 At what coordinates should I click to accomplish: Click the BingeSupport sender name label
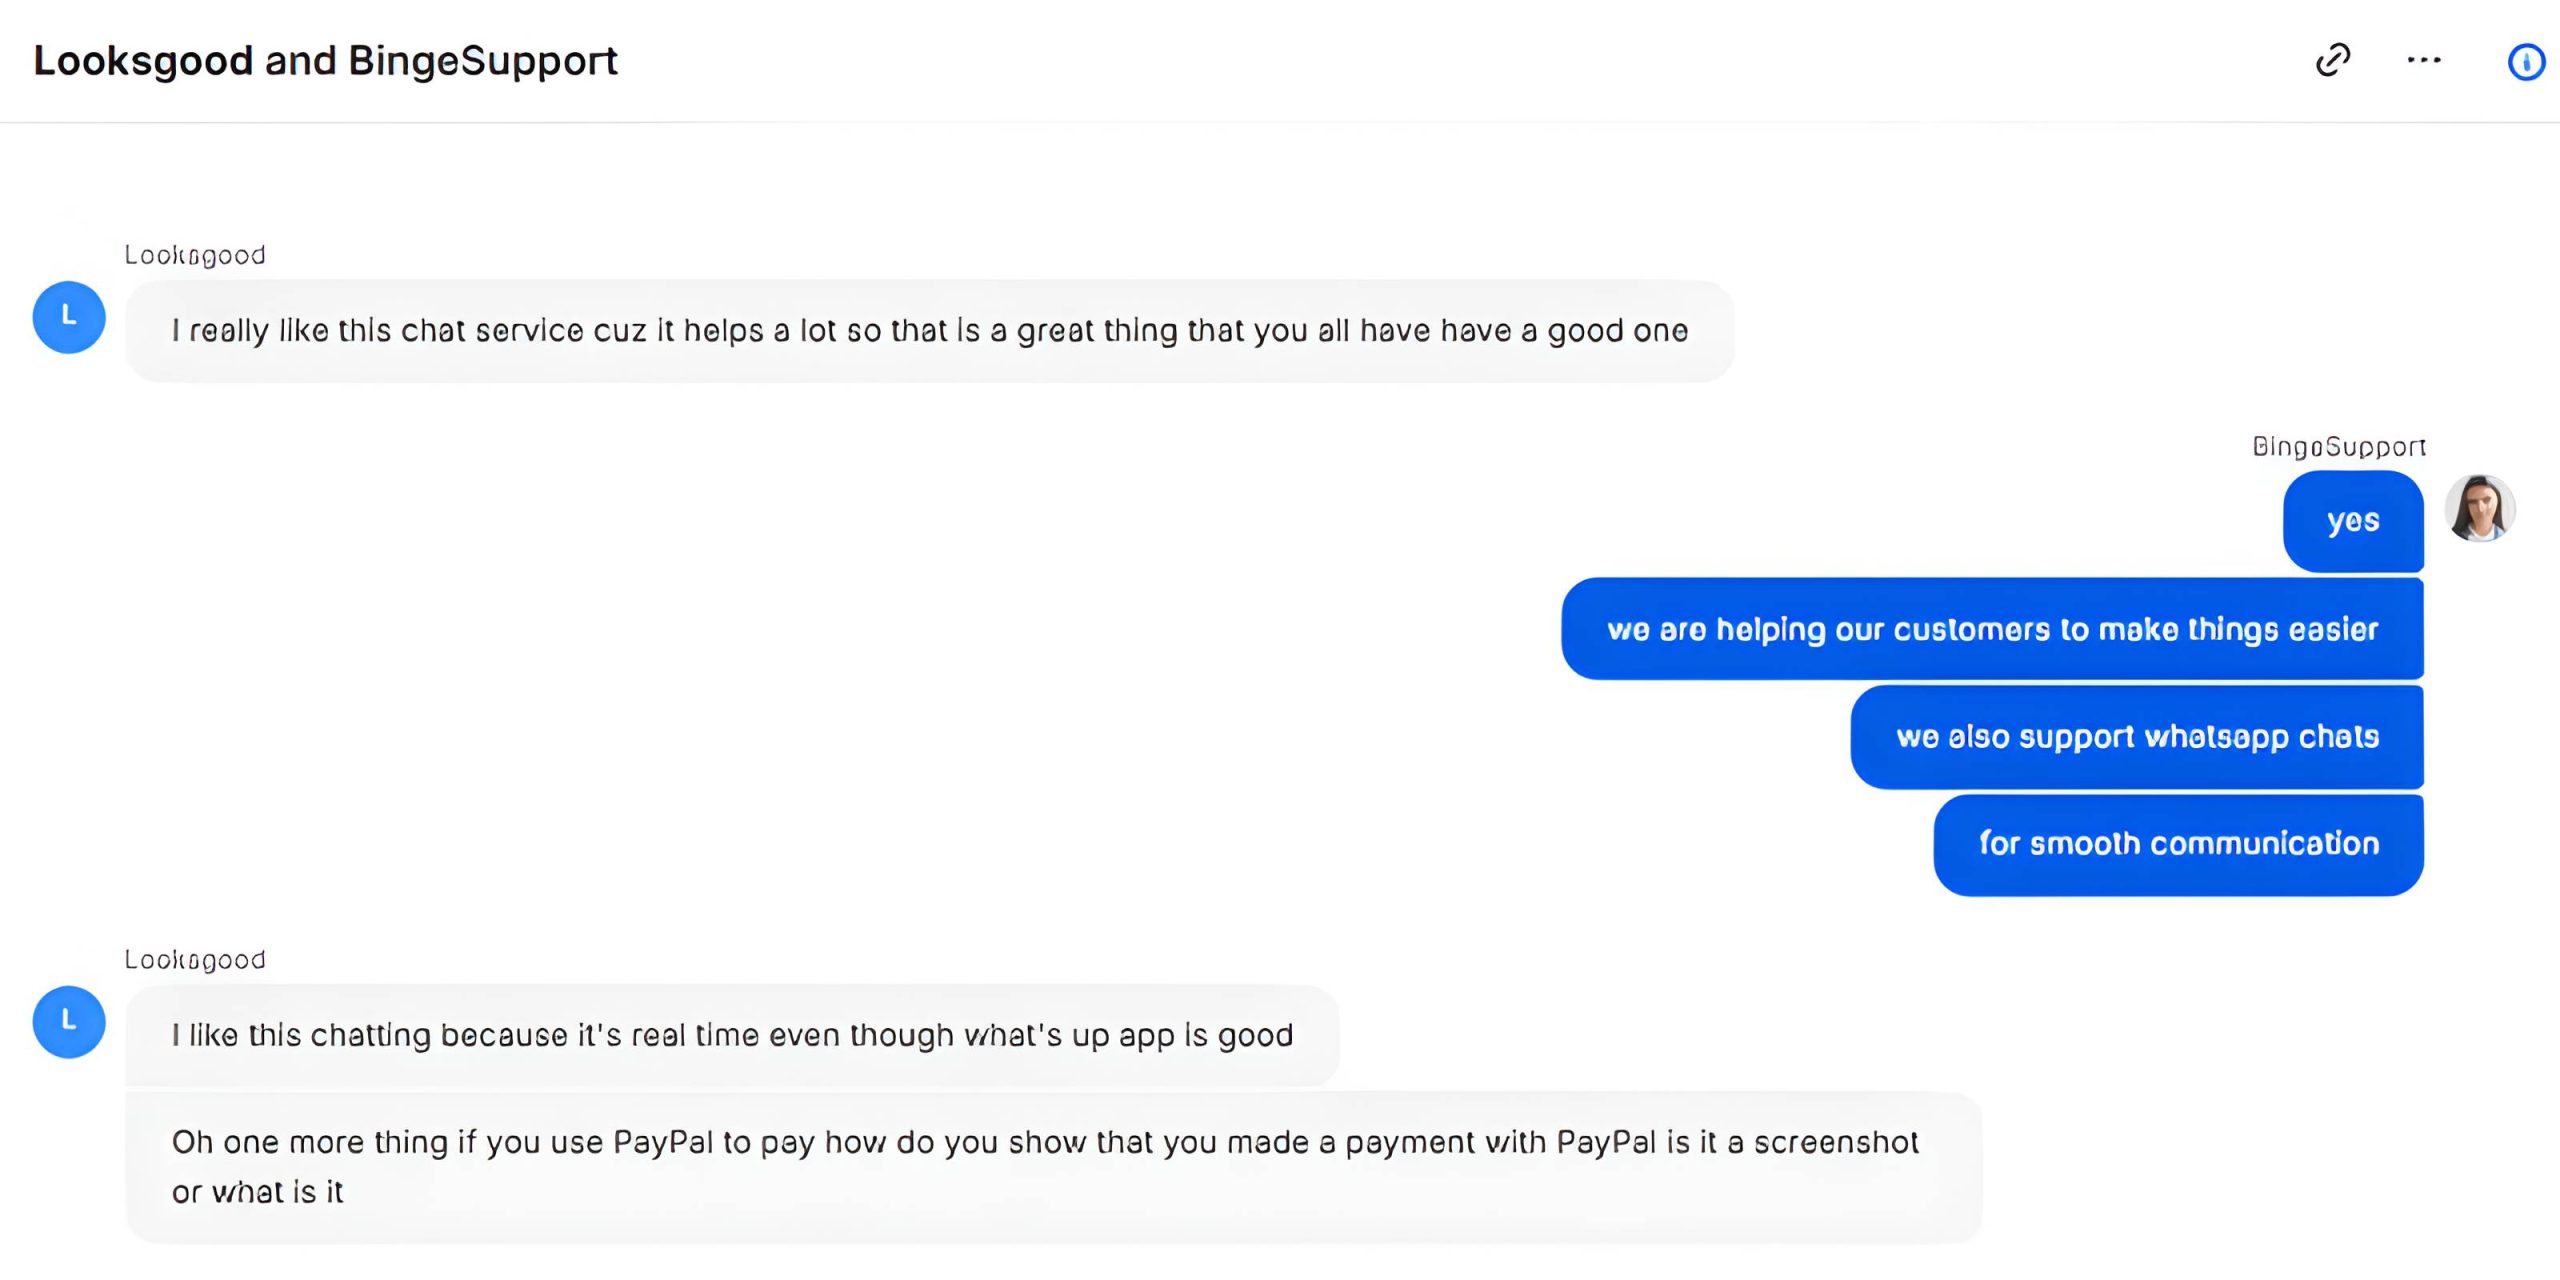2339,446
